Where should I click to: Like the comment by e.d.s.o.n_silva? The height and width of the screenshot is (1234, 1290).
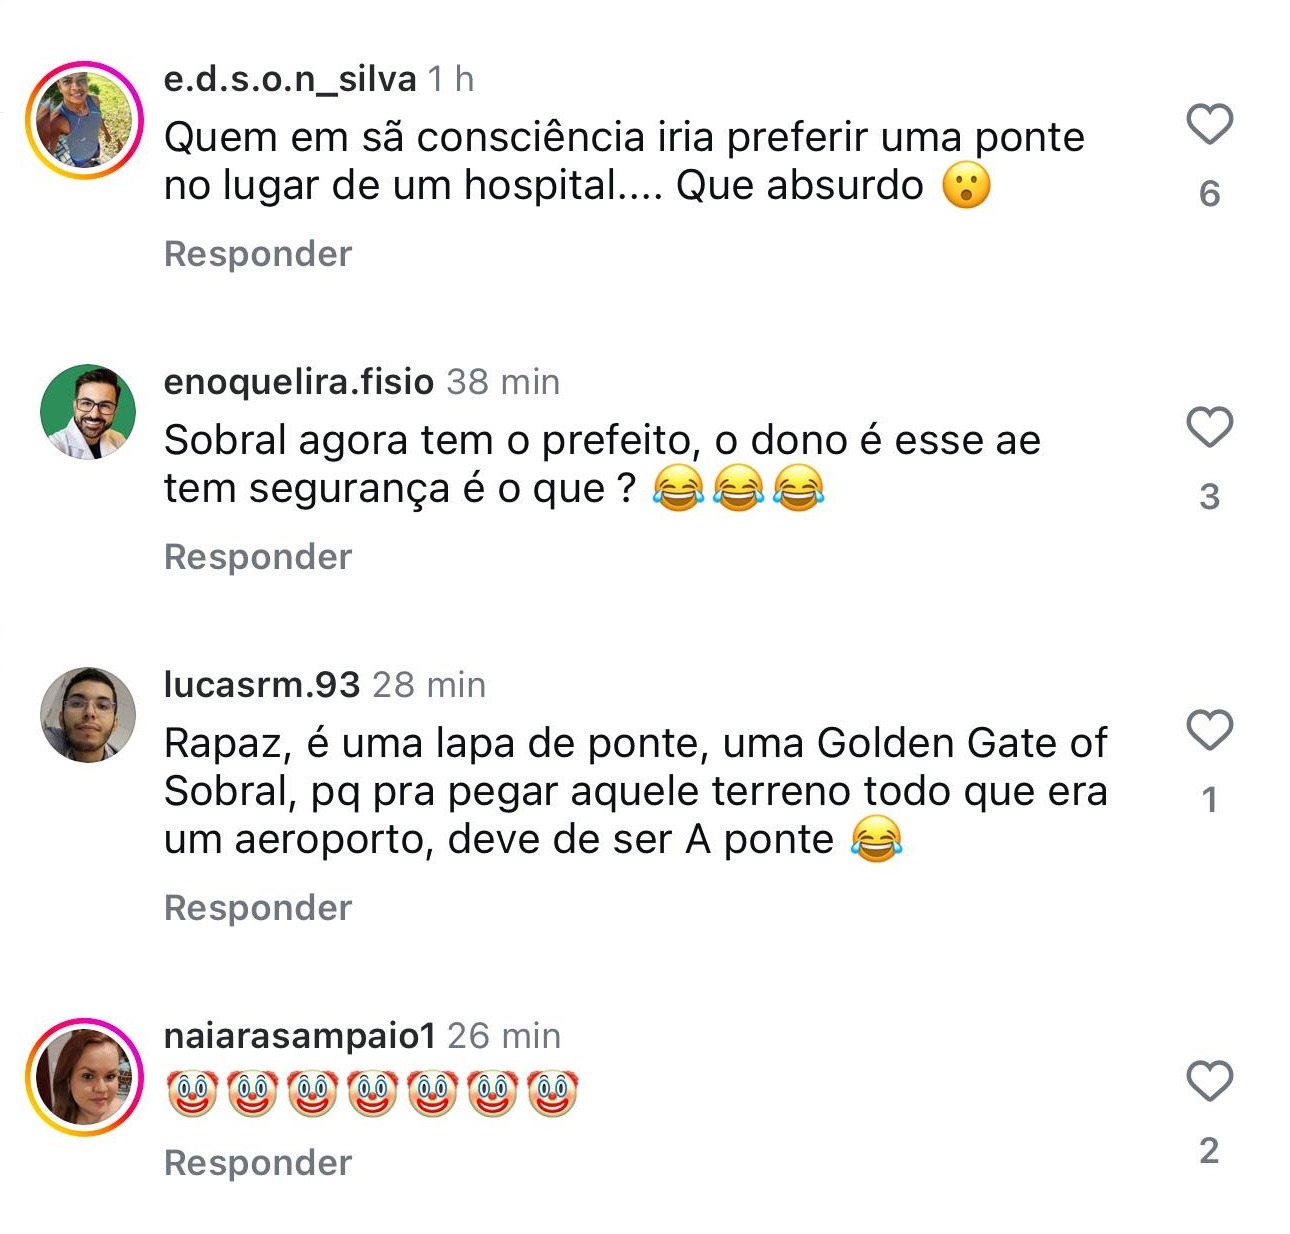coord(1209,124)
